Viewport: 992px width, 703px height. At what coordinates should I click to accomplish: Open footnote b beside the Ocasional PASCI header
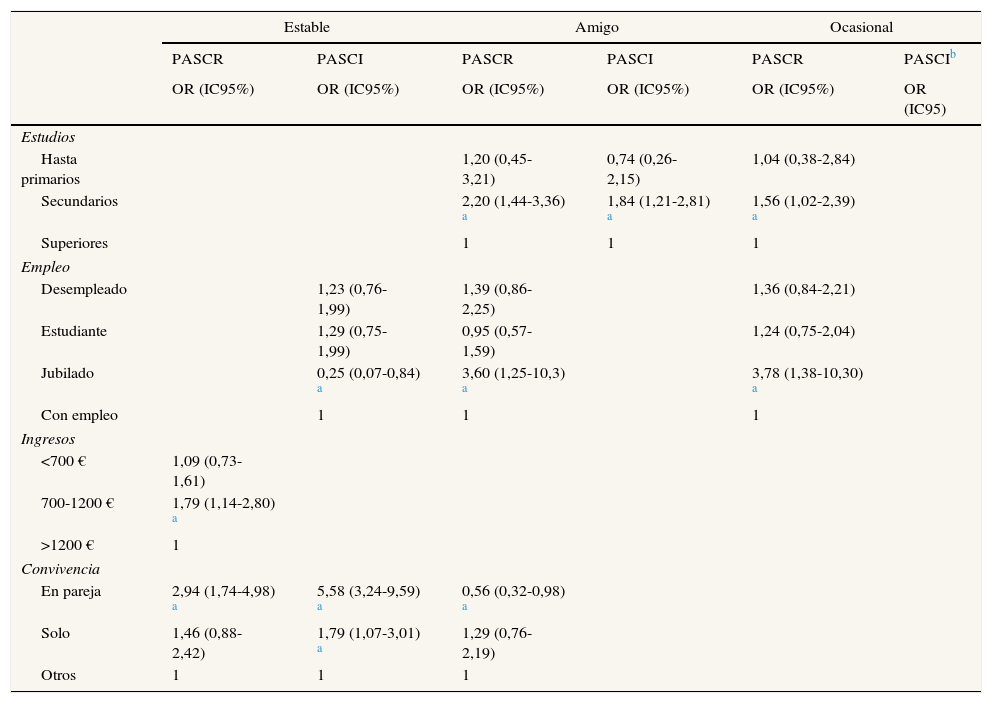click(x=952, y=55)
